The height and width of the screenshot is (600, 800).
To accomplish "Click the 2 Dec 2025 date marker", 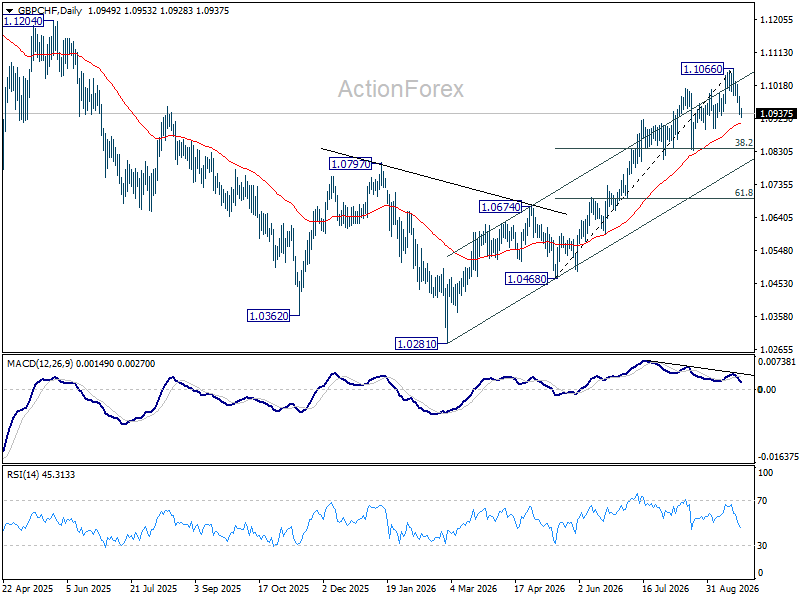I will [345, 588].
